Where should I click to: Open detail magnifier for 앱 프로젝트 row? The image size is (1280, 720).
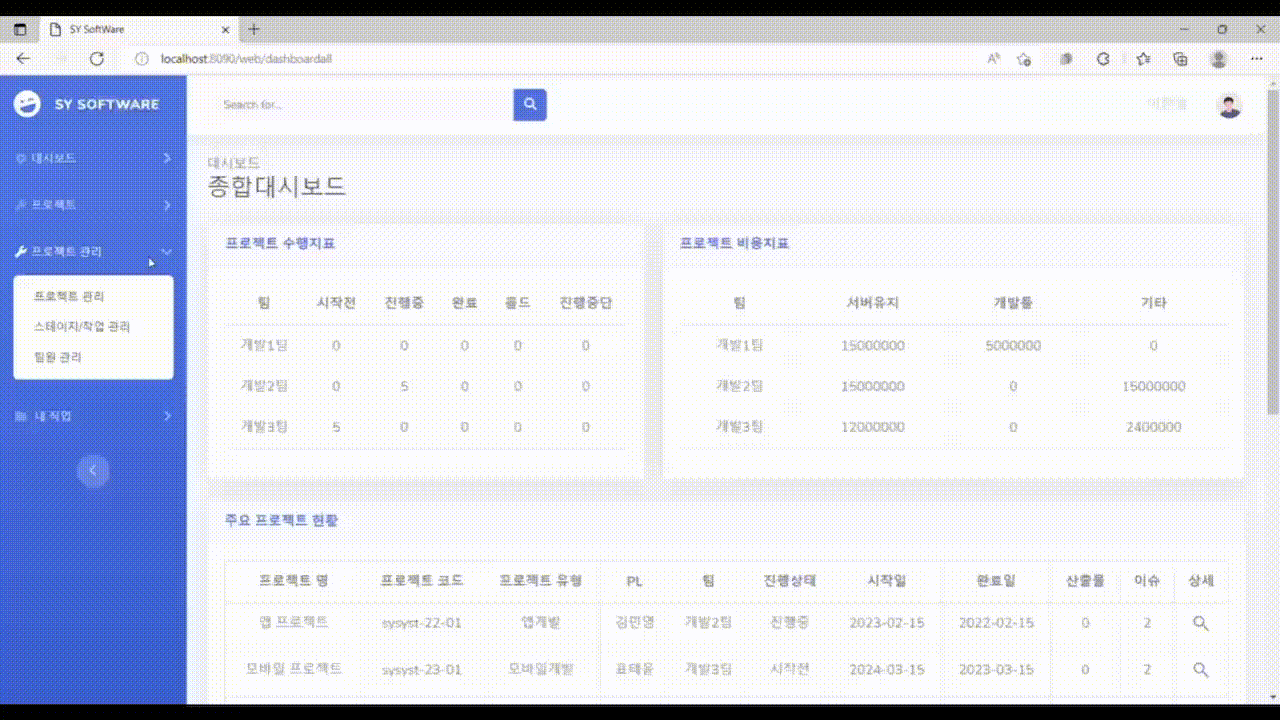click(1201, 623)
